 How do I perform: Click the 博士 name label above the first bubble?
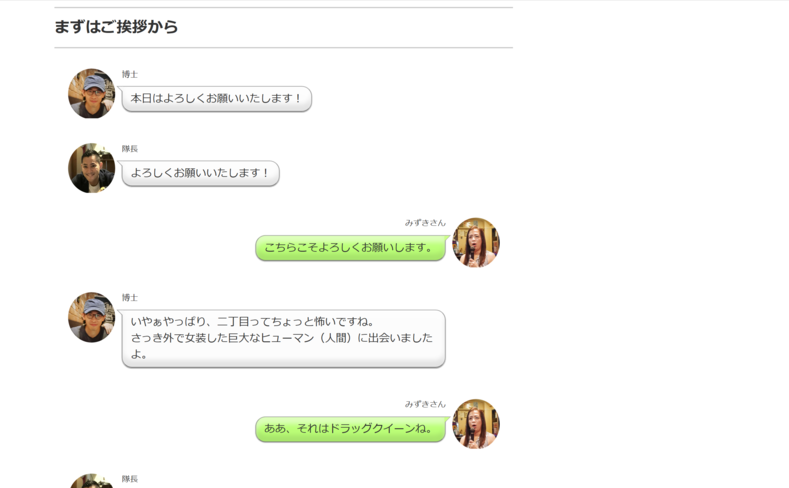pyautogui.click(x=130, y=75)
